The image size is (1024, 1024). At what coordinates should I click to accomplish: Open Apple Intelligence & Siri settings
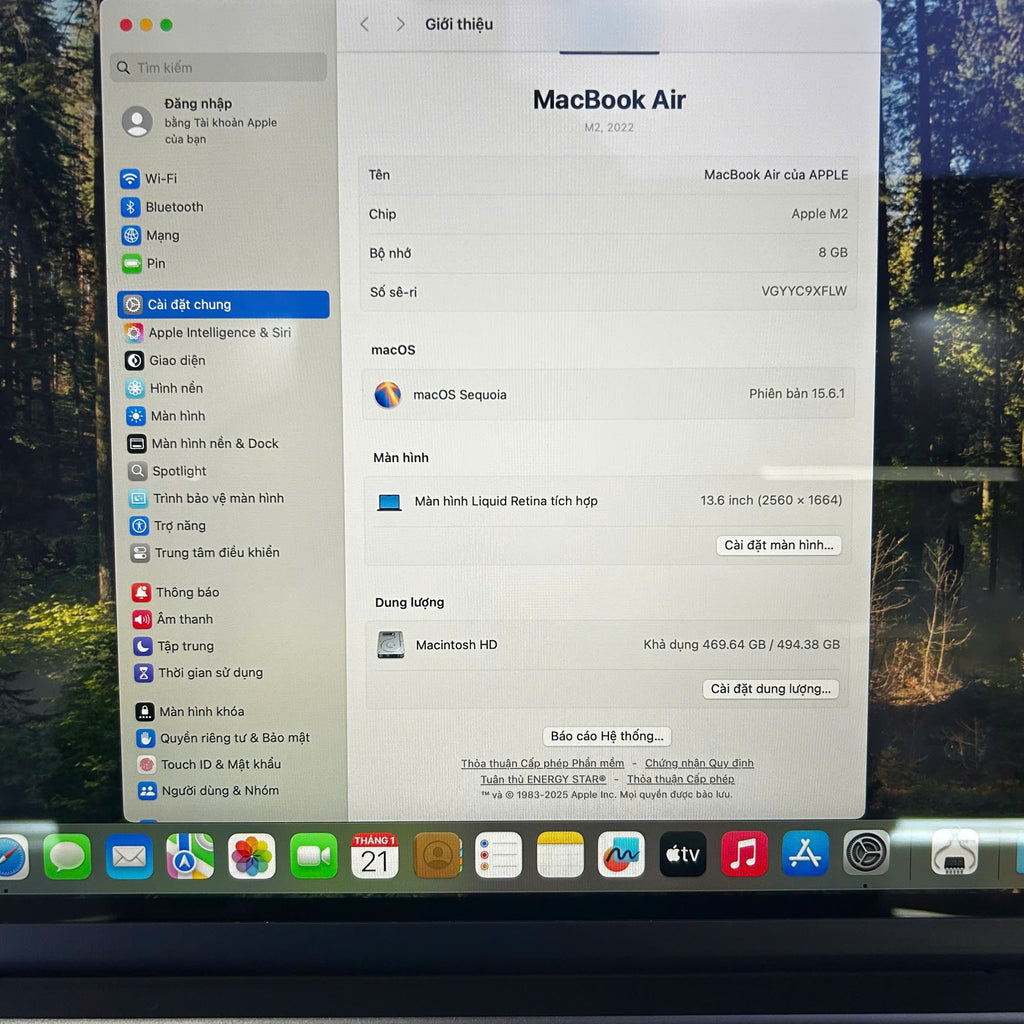point(219,333)
